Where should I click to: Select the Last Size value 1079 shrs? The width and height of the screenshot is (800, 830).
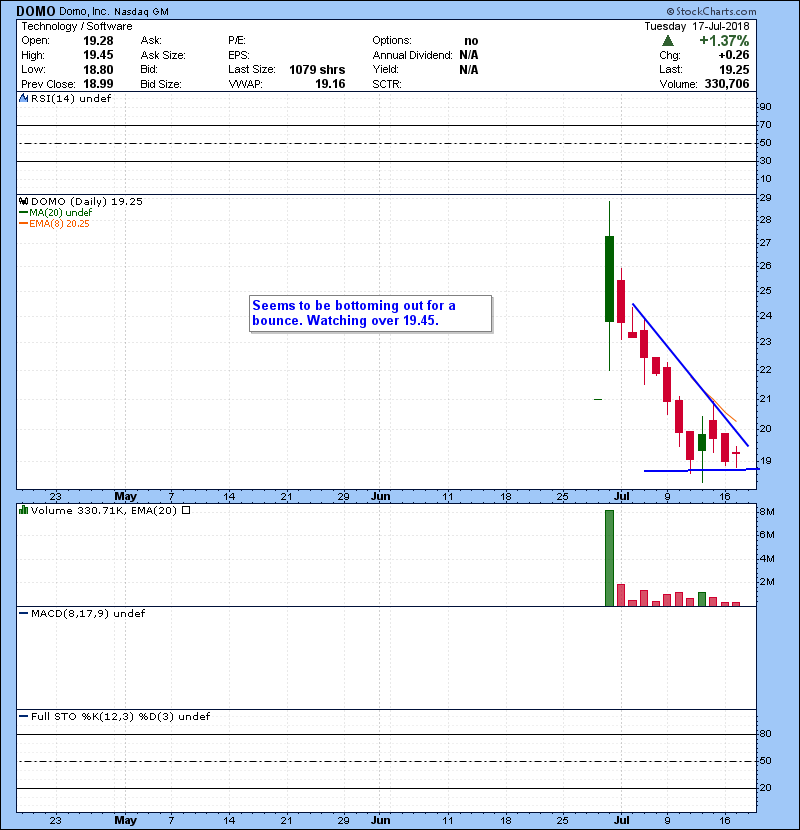click(x=317, y=69)
